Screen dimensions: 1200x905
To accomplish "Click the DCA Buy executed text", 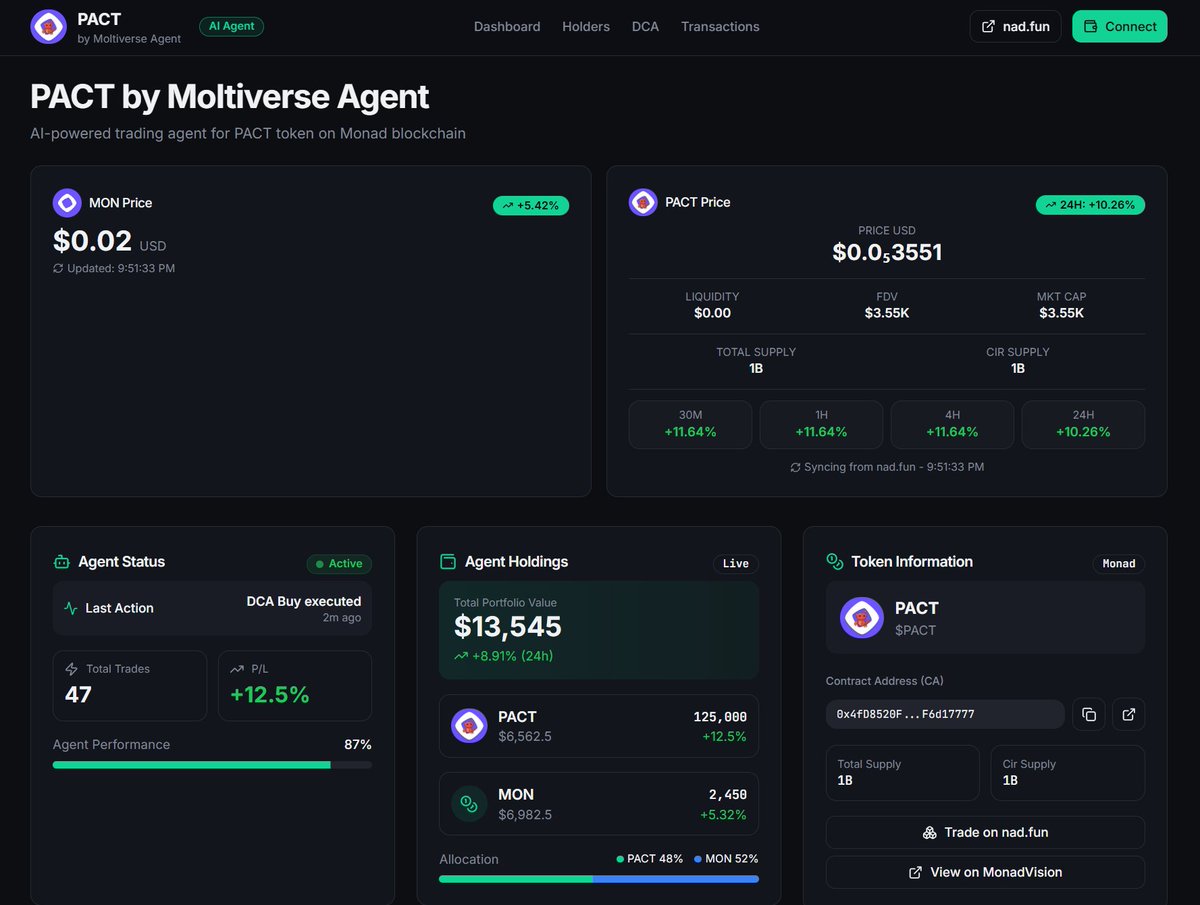I will 304,601.
